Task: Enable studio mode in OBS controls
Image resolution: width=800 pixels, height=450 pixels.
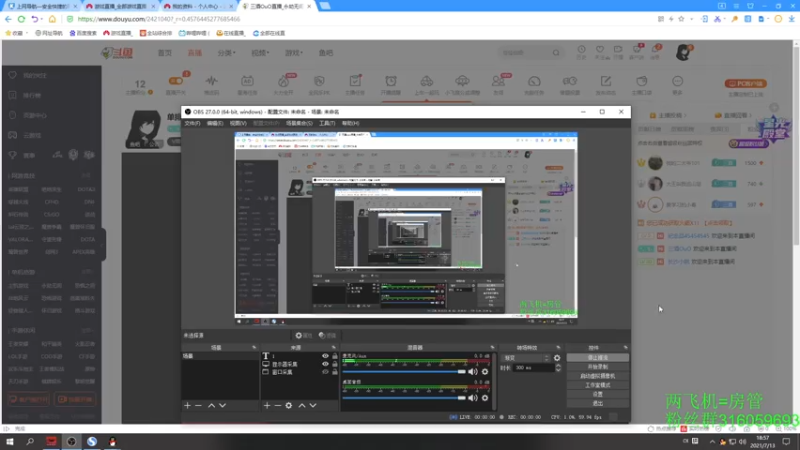Action: click(x=597, y=385)
